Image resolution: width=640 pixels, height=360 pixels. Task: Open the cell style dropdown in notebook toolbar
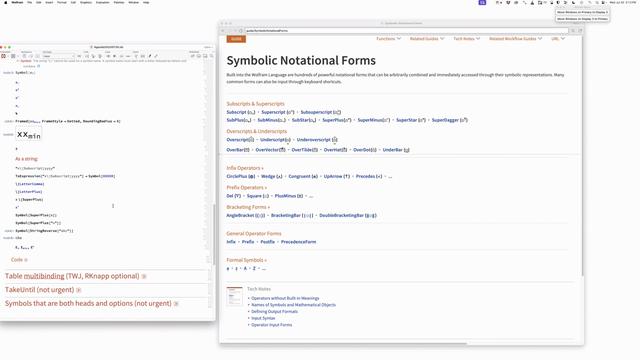point(59,56)
